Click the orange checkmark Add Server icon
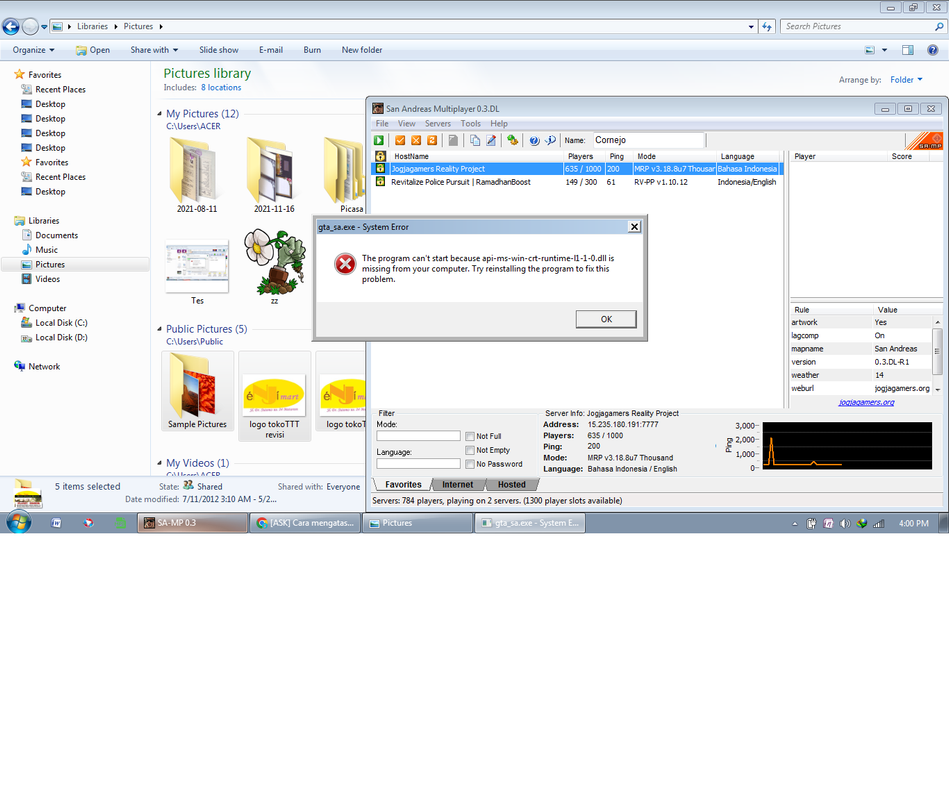This screenshot has width=949, height=800. click(x=400, y=140)
